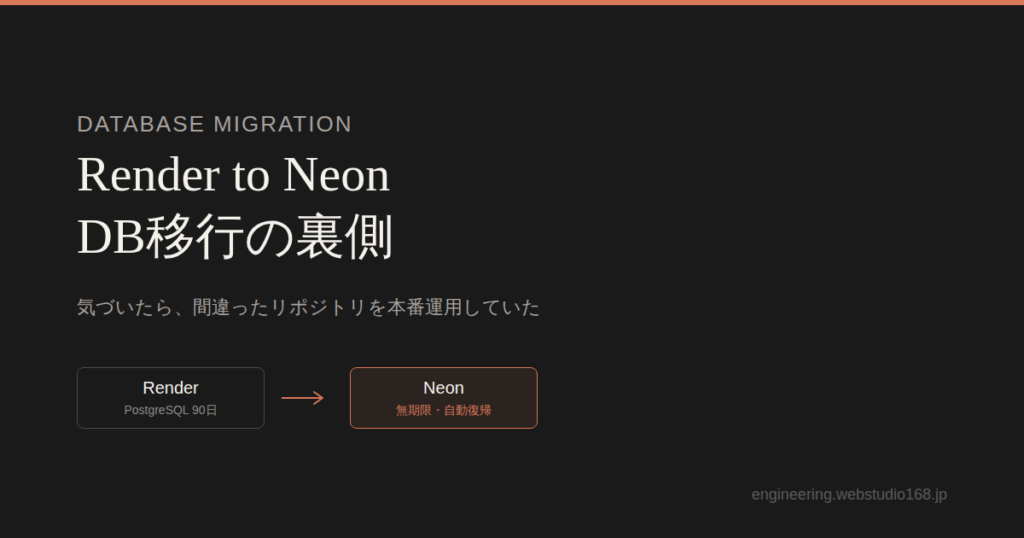
Task: Click the 'DB移行の裏側' title line
Action: click(x=235, y=236)
